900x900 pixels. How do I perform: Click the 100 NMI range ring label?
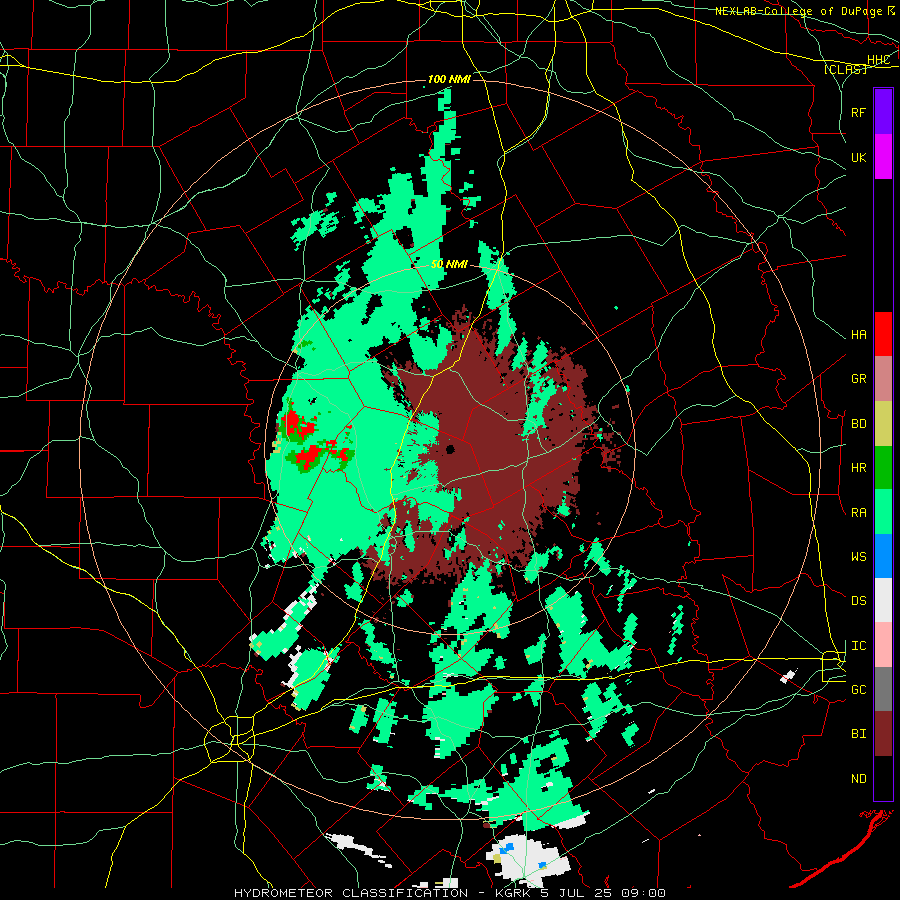(x=449, y=79)
